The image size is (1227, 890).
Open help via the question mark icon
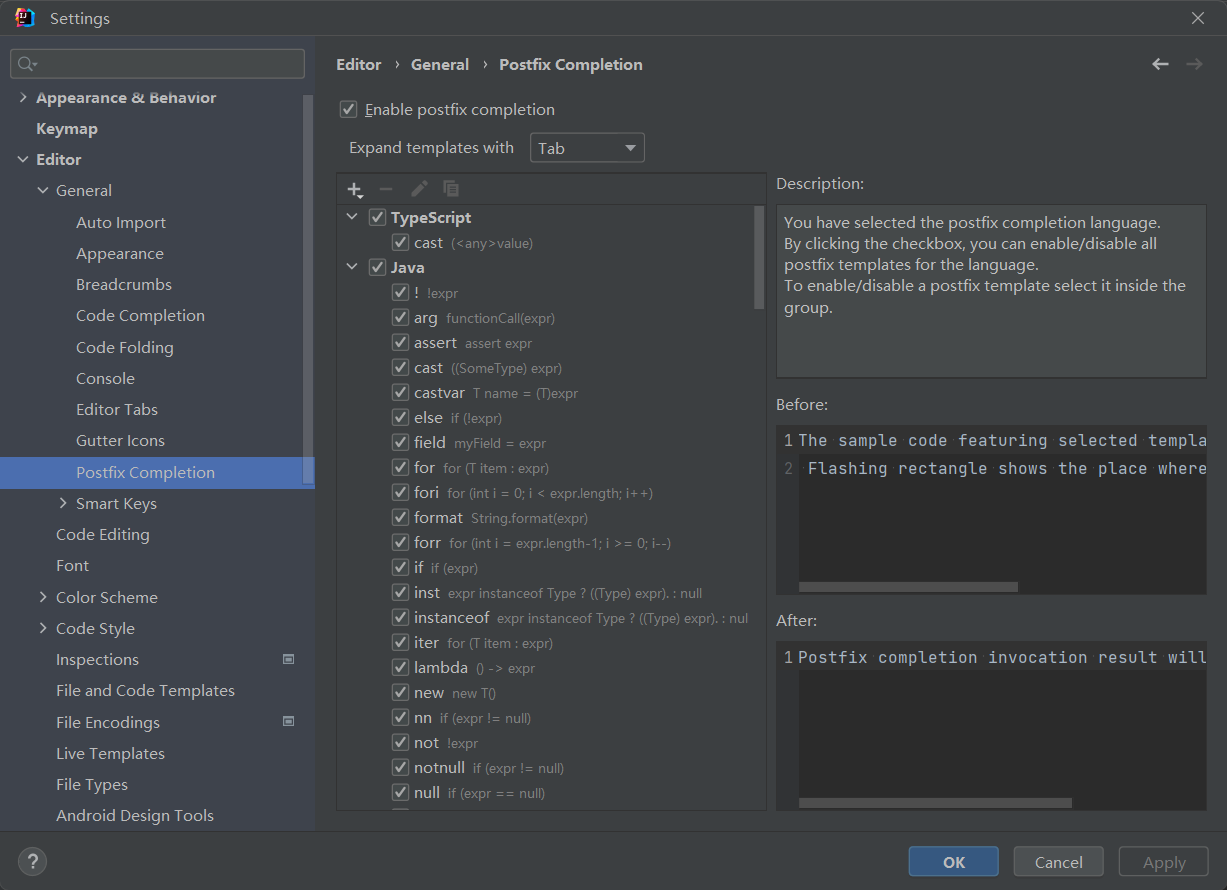pos(32,861)
